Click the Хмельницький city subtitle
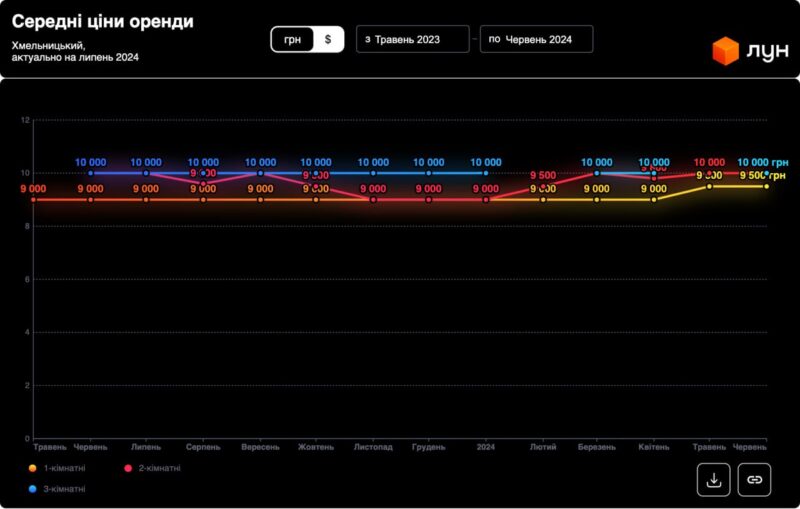800x509 pixels. [48, 46]
